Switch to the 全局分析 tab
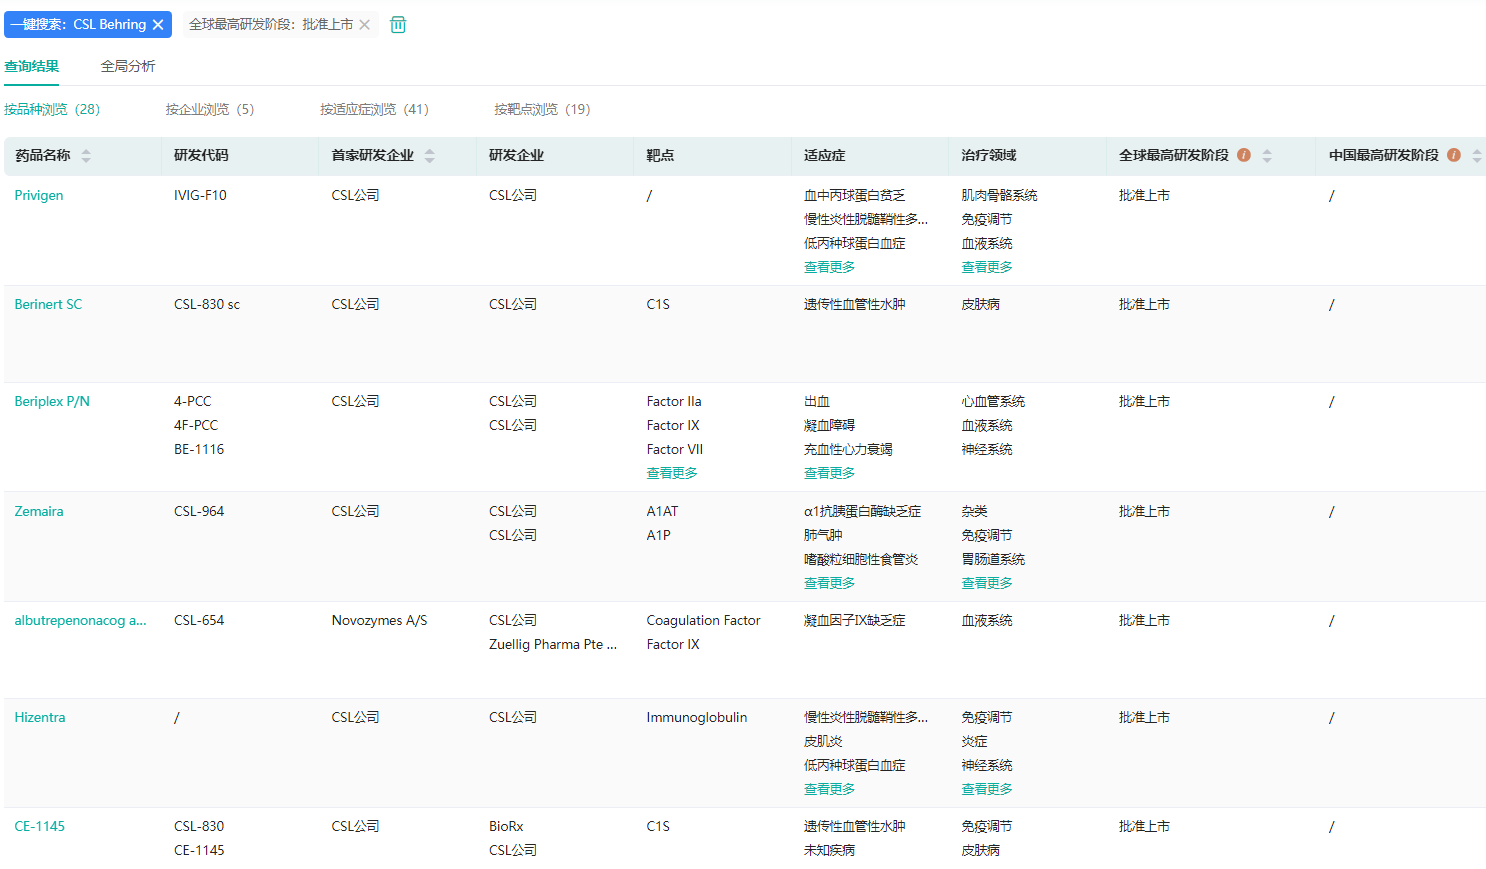 (x=128, y=66)
